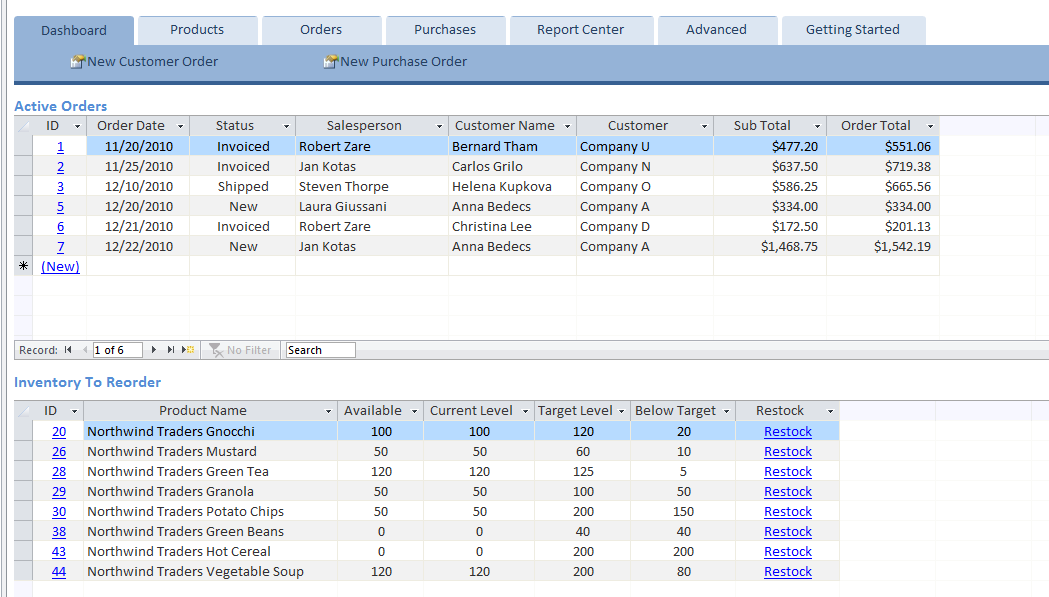The height and width of the screenshot is (597, 1049).
Task: Click New Customer Order link
Action: tap(153, 62)
